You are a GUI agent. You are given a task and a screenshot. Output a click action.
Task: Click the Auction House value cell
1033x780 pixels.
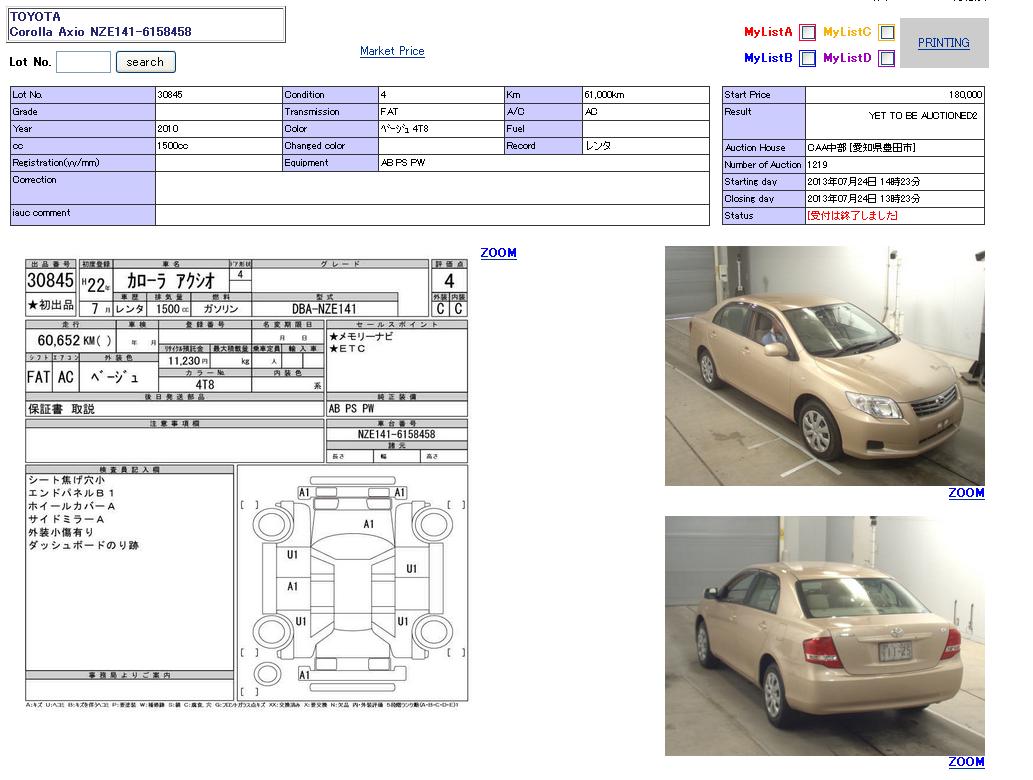[894, 148]
